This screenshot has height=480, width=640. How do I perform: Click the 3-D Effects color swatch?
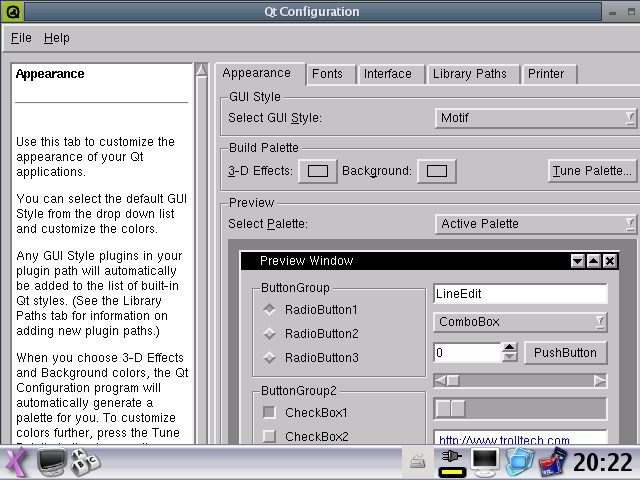317,171
